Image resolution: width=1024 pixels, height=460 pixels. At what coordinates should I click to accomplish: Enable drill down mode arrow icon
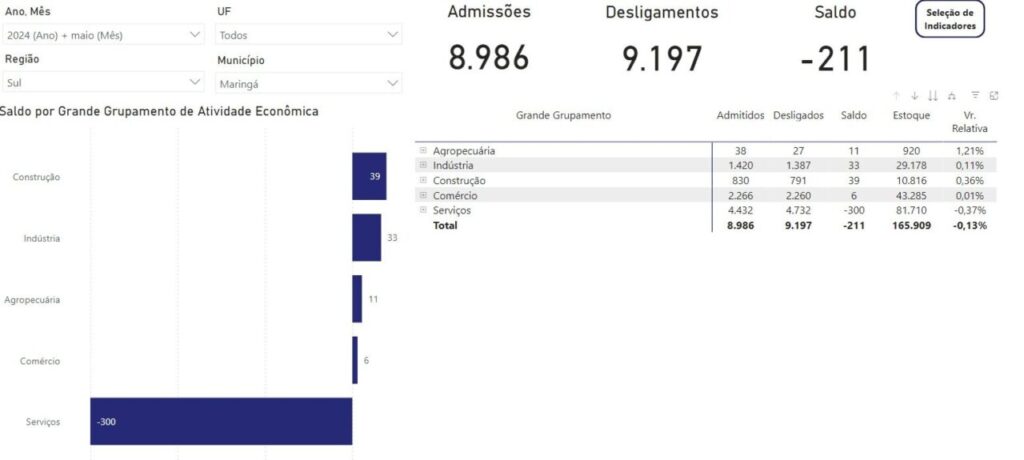(x=914, y=96)
